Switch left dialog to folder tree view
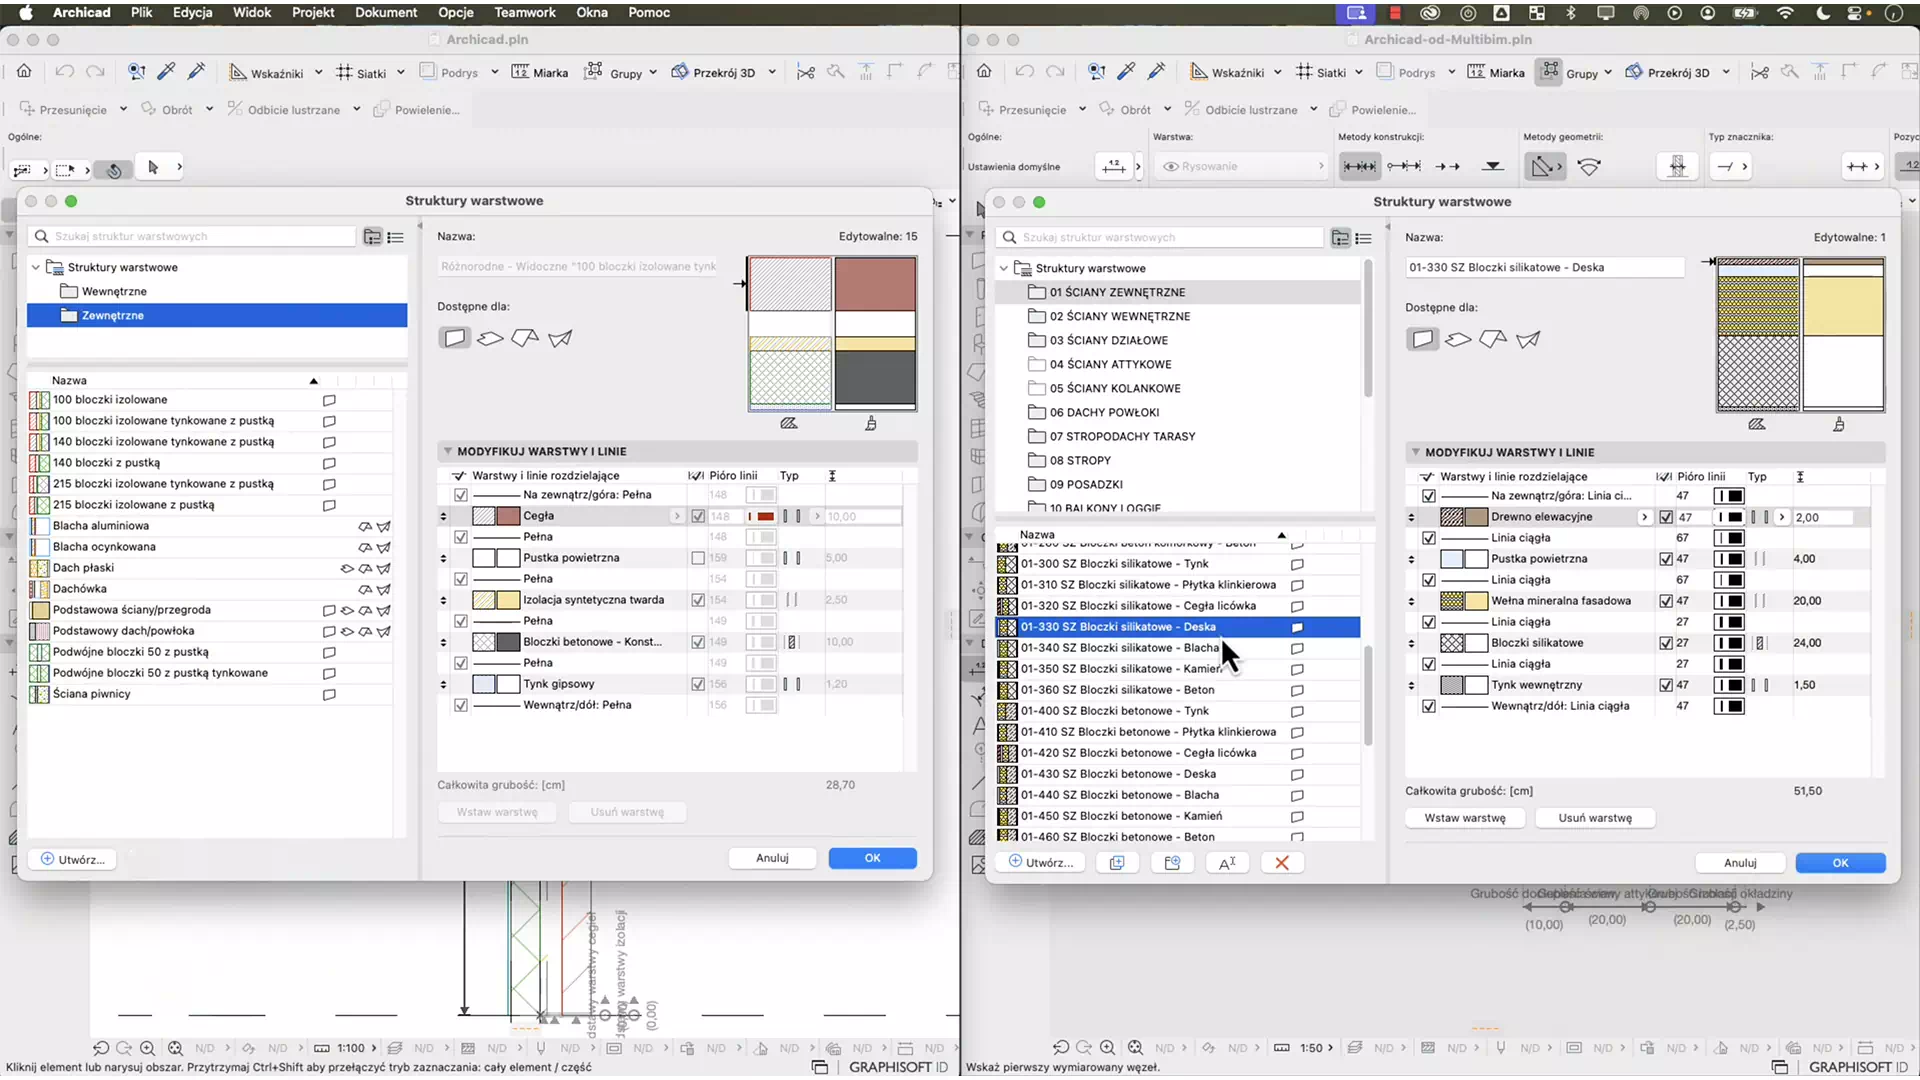This screenshot has height=1080, width=1920. coord(372,237)
